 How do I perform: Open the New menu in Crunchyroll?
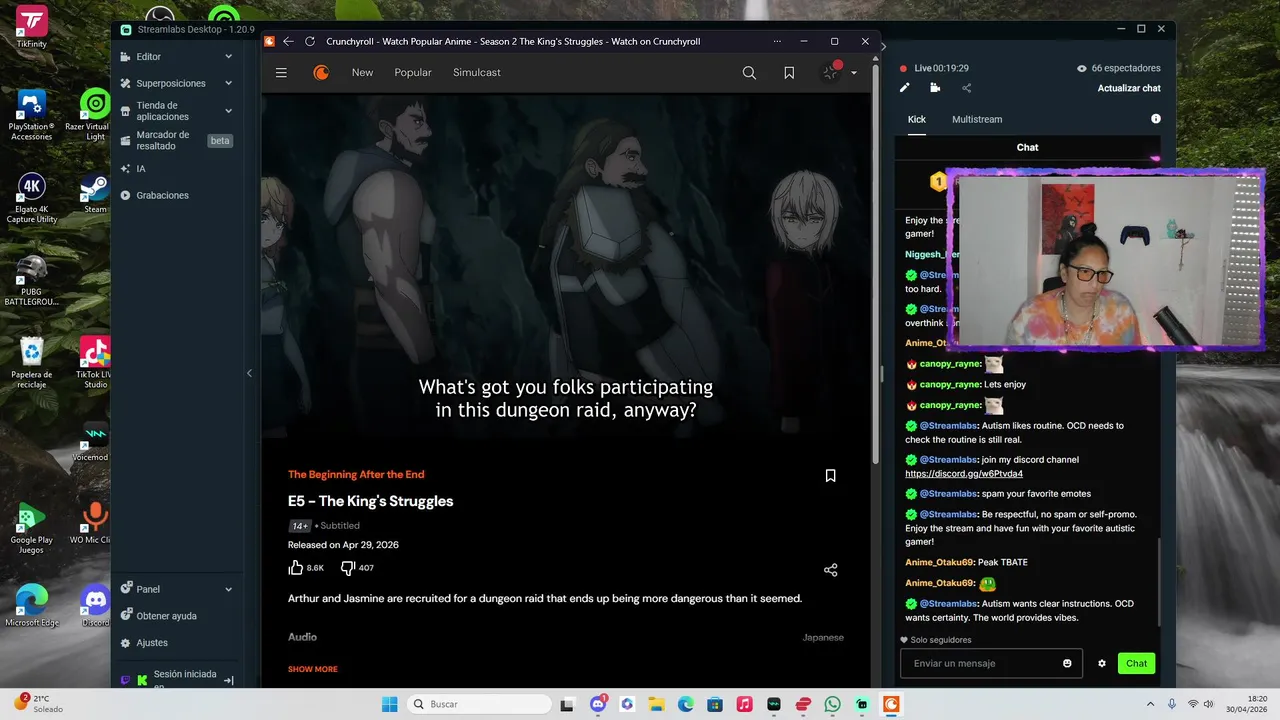(x=362, y=73)
